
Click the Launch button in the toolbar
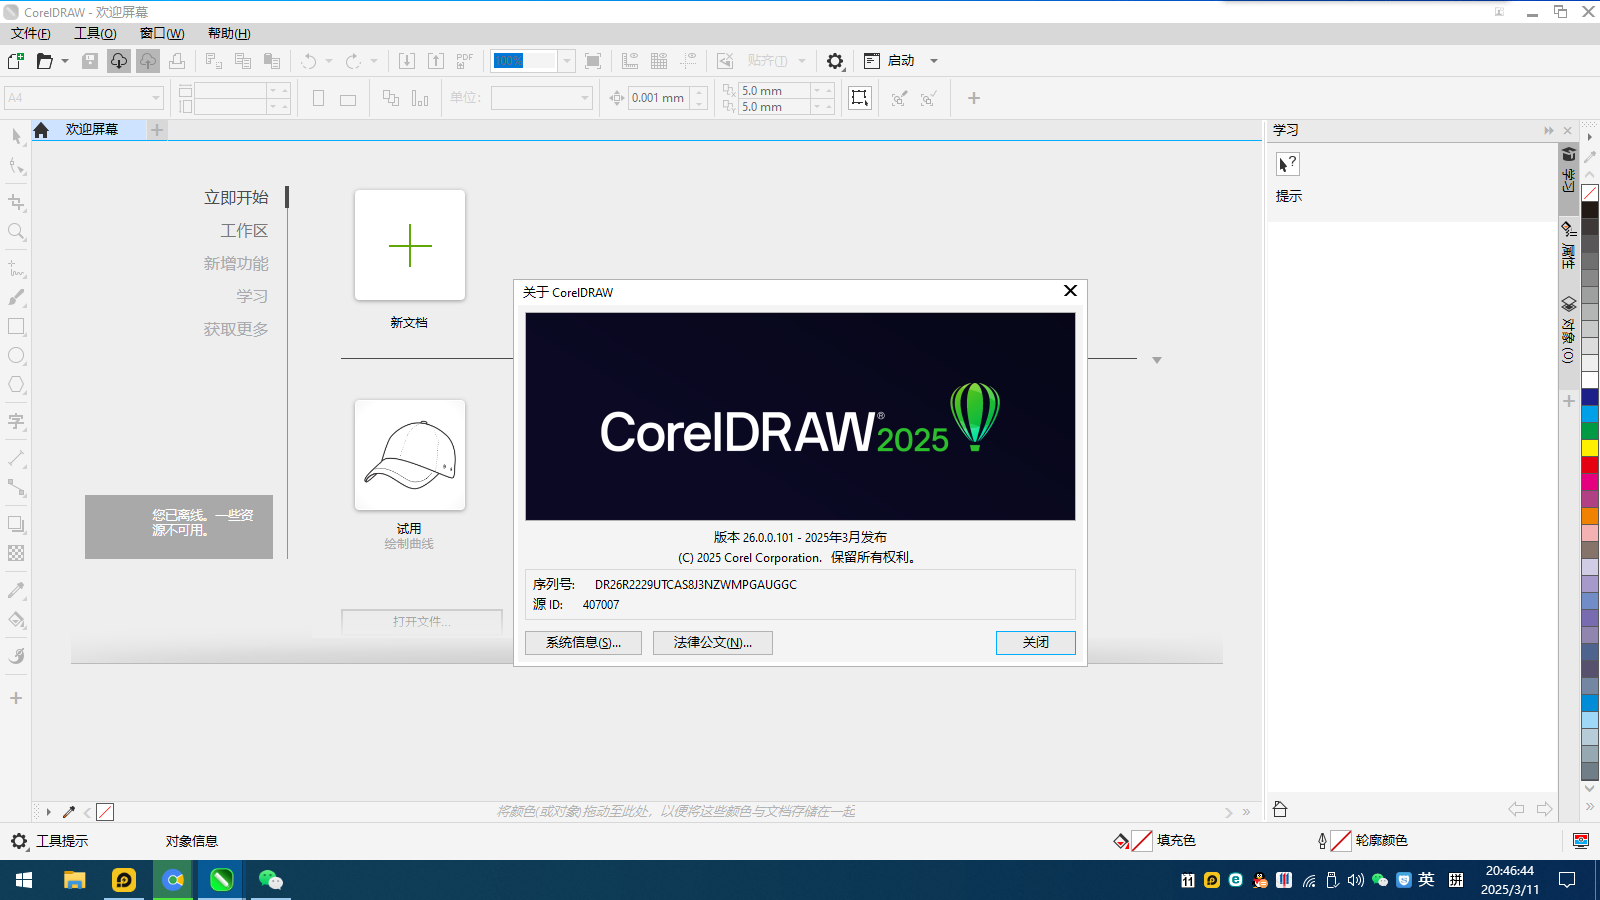coord(891,61)
